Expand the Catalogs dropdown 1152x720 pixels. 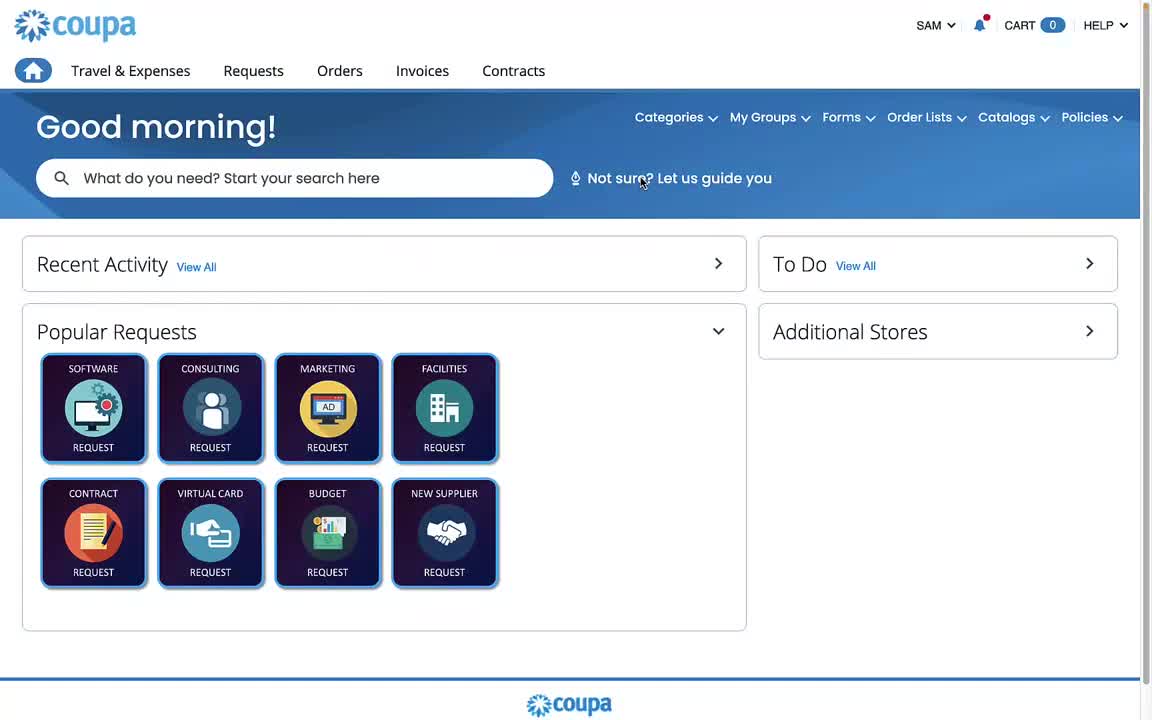(x=1014, y=118)
